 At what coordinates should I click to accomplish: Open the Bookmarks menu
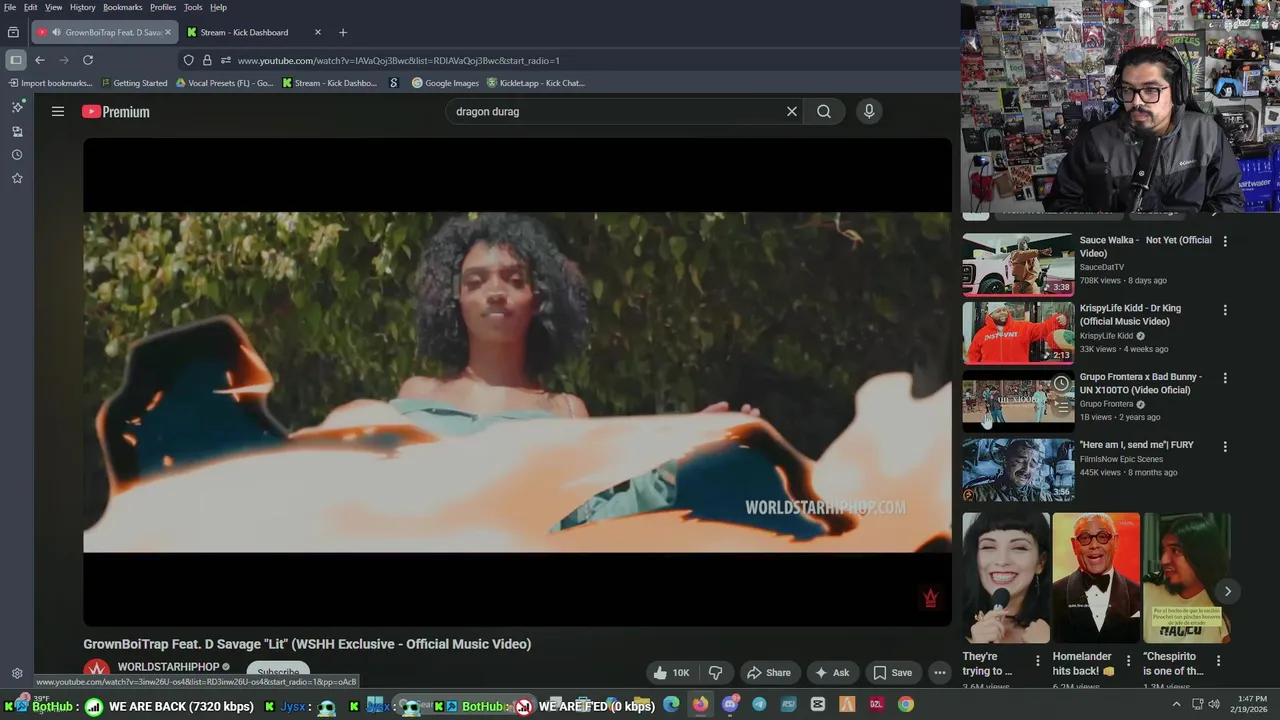(x=123, y=7)
